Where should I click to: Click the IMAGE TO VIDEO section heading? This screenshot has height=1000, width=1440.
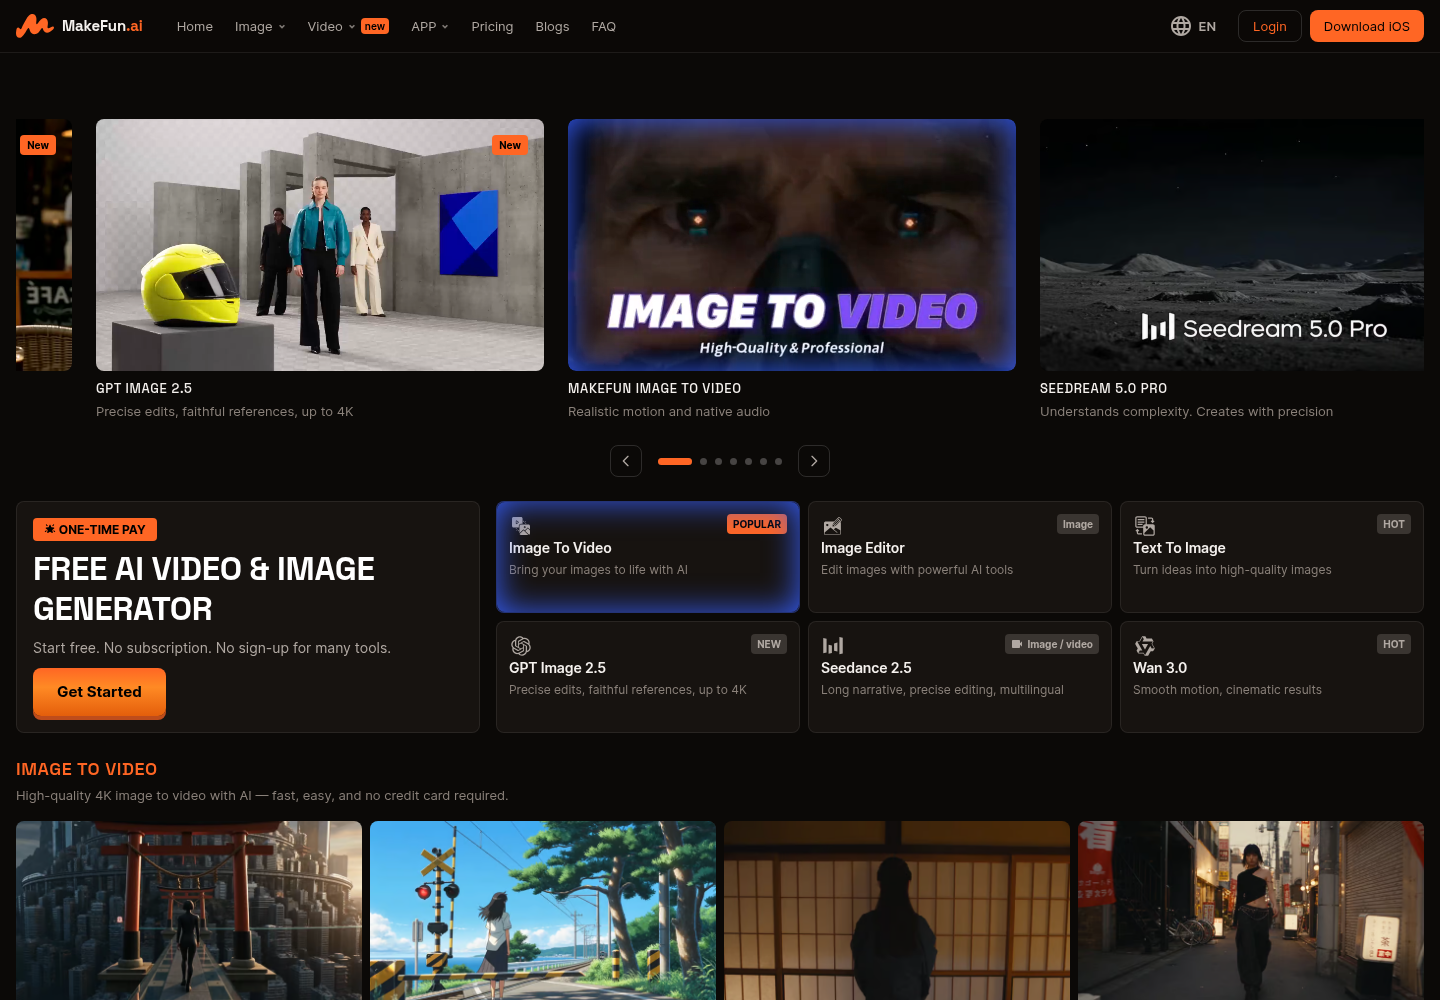pyautogui.click(x=86, y=769)
